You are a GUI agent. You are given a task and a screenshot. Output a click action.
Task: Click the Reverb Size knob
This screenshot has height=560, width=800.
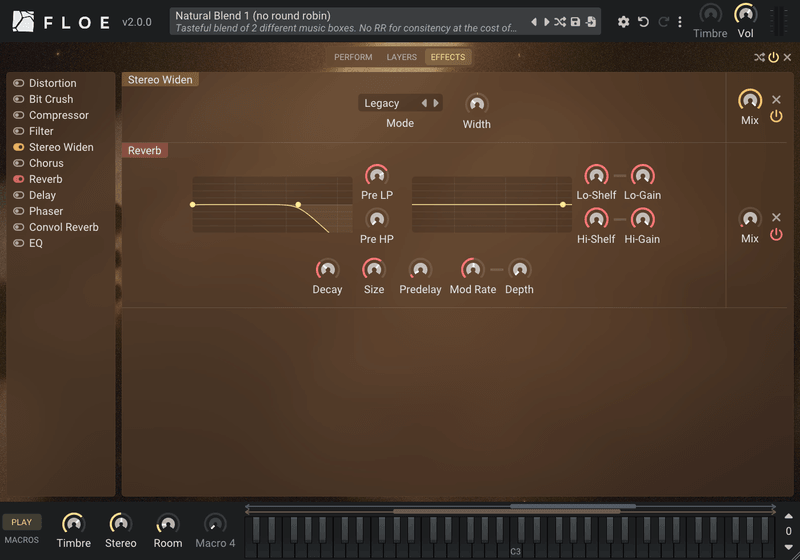(374, 269)
